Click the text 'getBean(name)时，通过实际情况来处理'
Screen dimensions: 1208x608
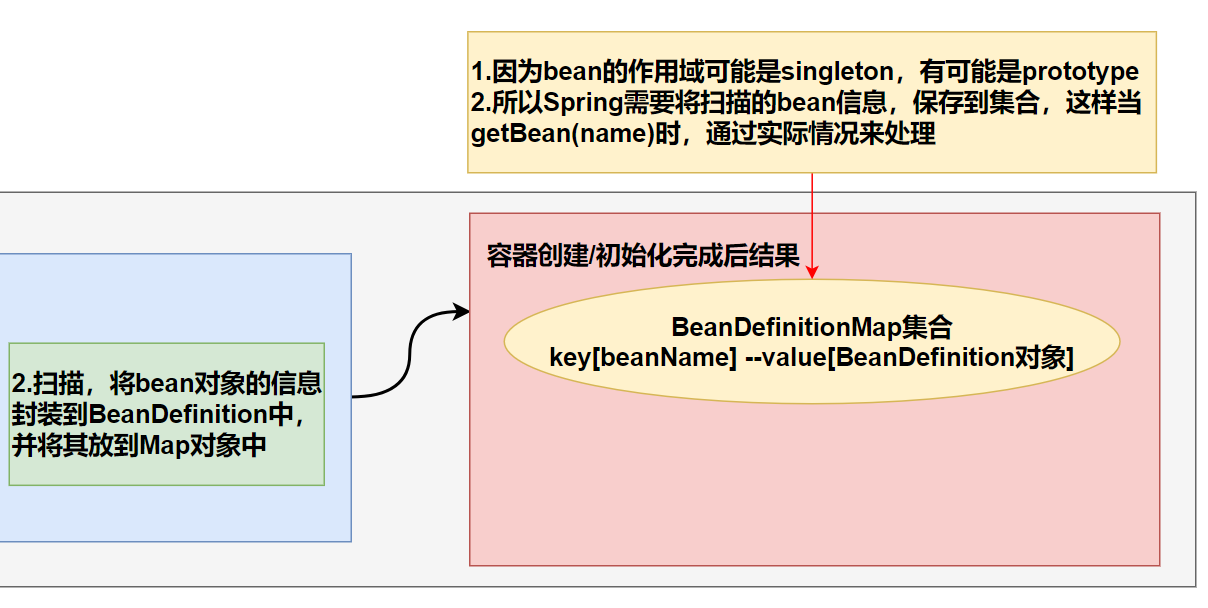pos(703,134)
